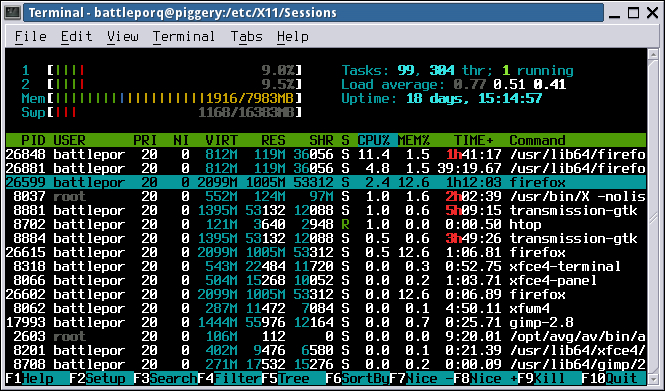
Task: Sort by the SHR column header
Action: point(321,140)
